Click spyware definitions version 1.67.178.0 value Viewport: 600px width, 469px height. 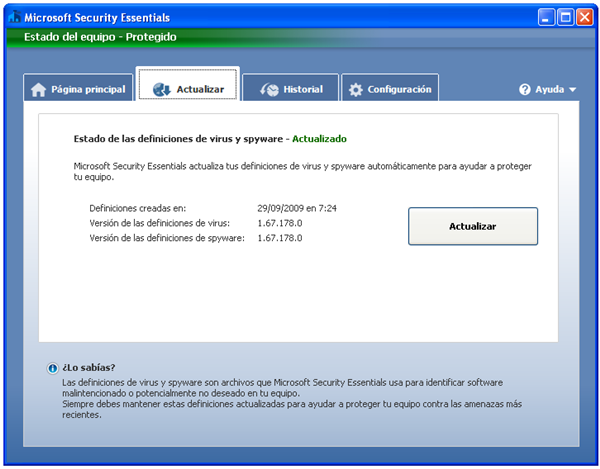280,238
